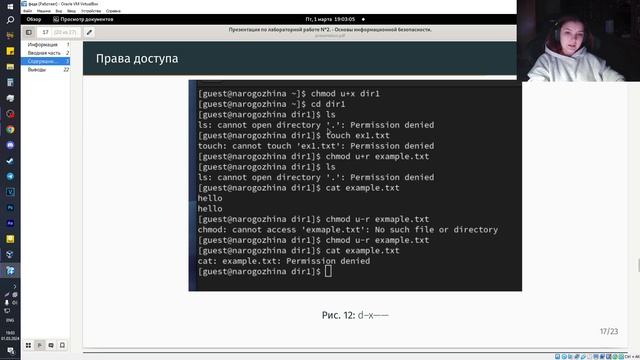Screen dimensions: 640x360
Task: Open the Windows Start menu
Action: [10, 7]
